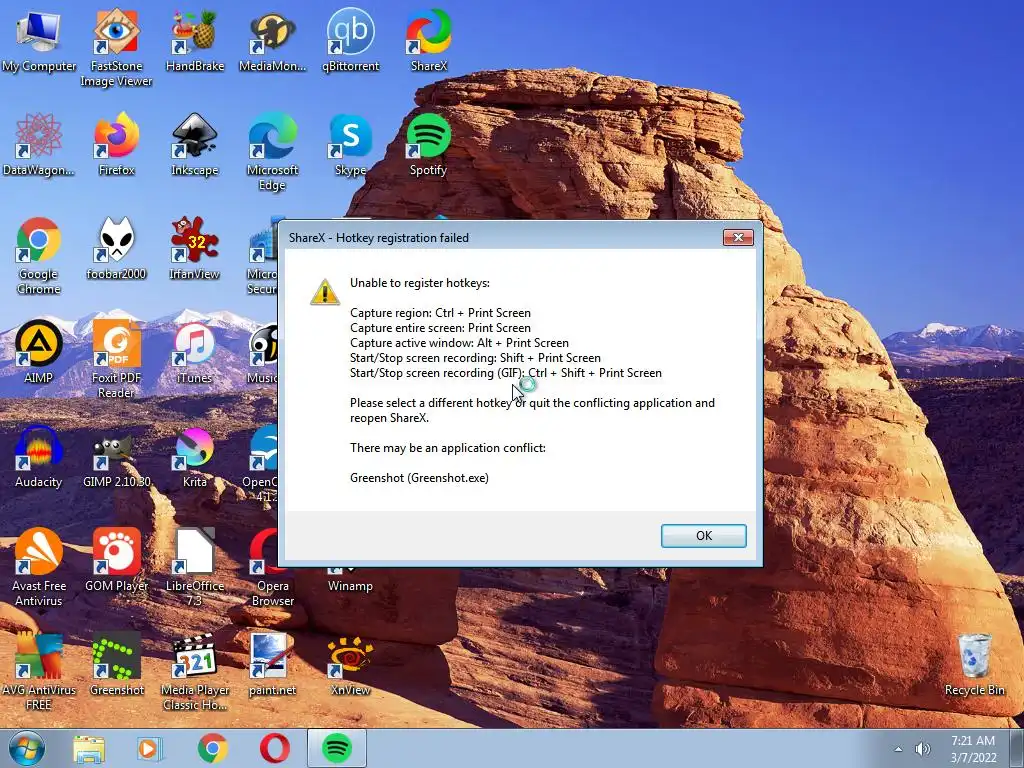Select the iTunes desktop icon
The width and height of the screenshot is (1024, 768).
click(x=195, y=354)
